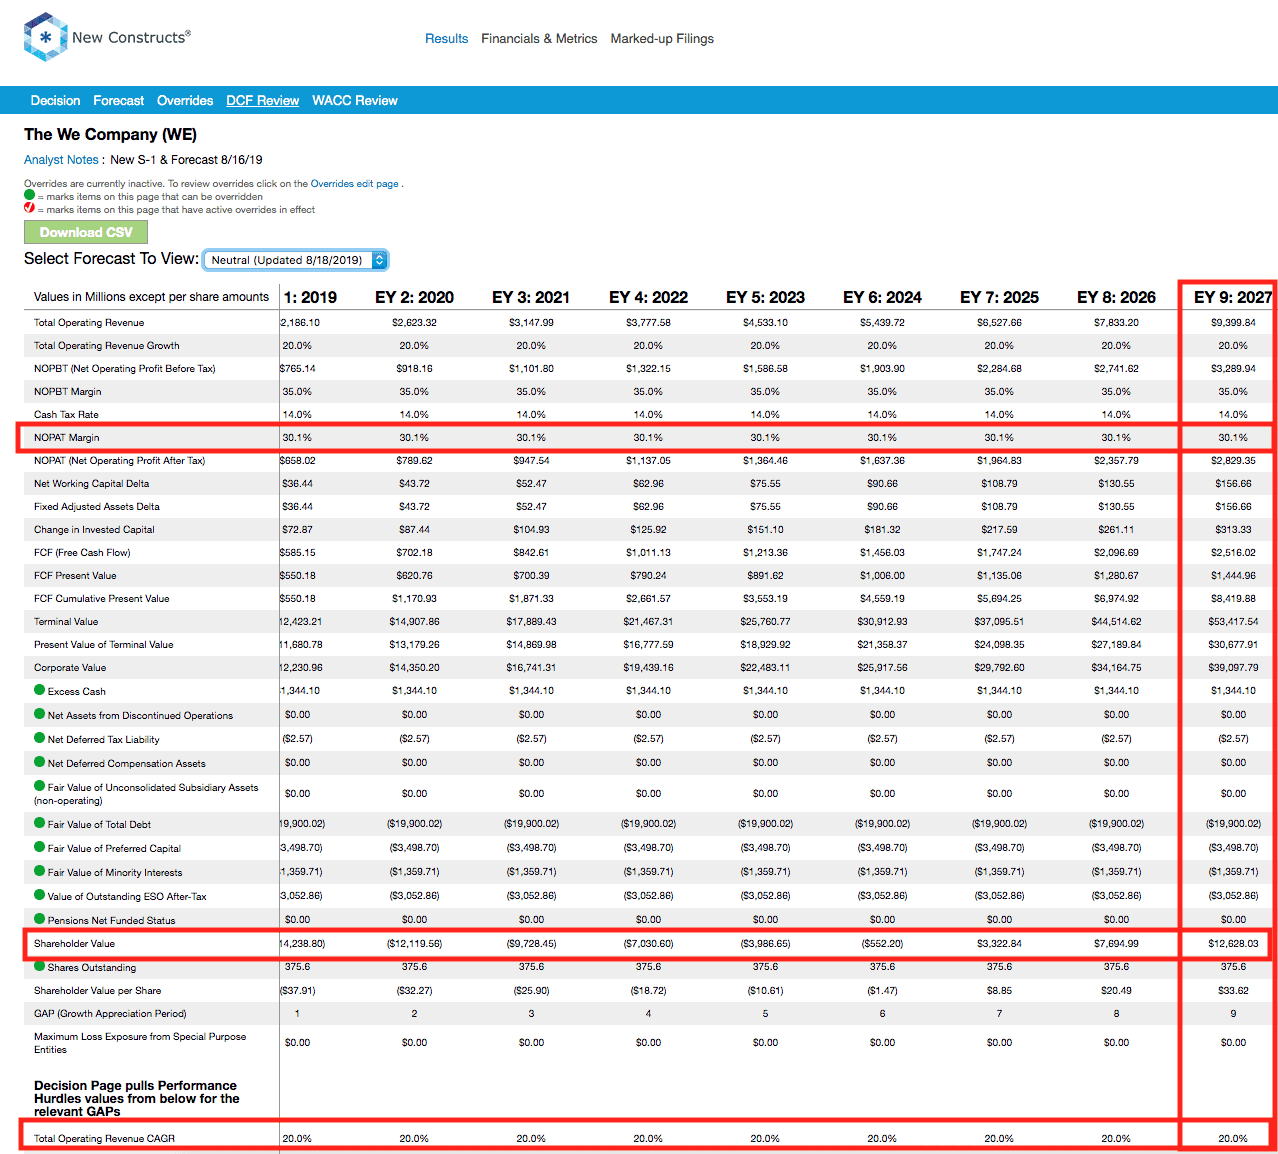The width and height of the screenshot is (1278, 1154).
Task: Click green override dot beside Excess Cash
Action: coord(40,690)
